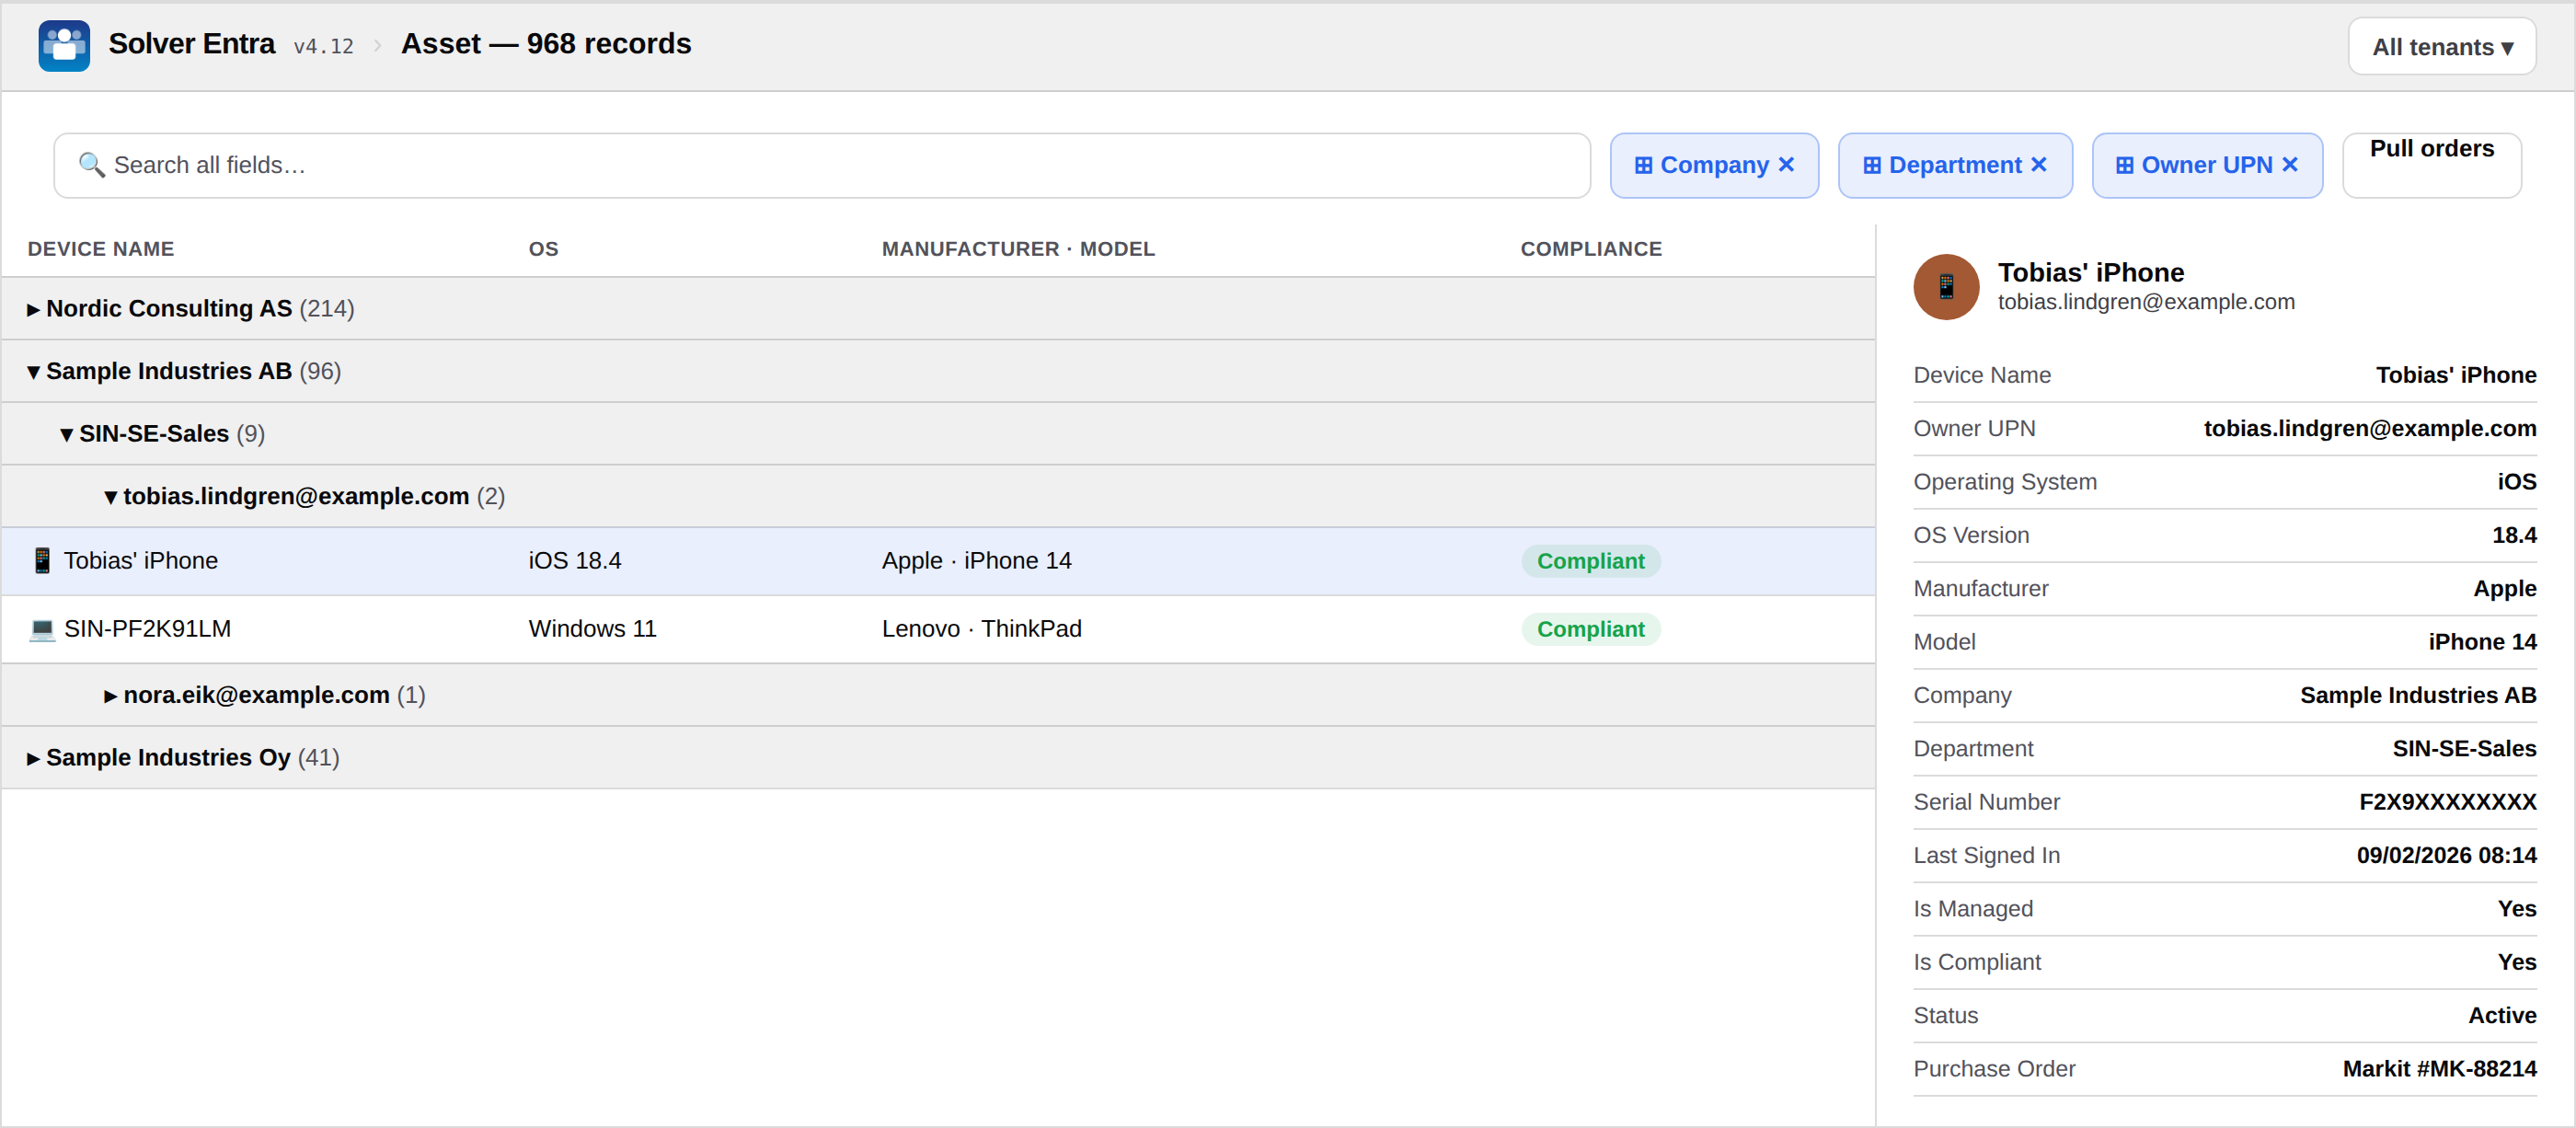Open the All tenants dropdown
Image resolution: width=2576 pixels, height=1128 pixels.
point(2441,46)
